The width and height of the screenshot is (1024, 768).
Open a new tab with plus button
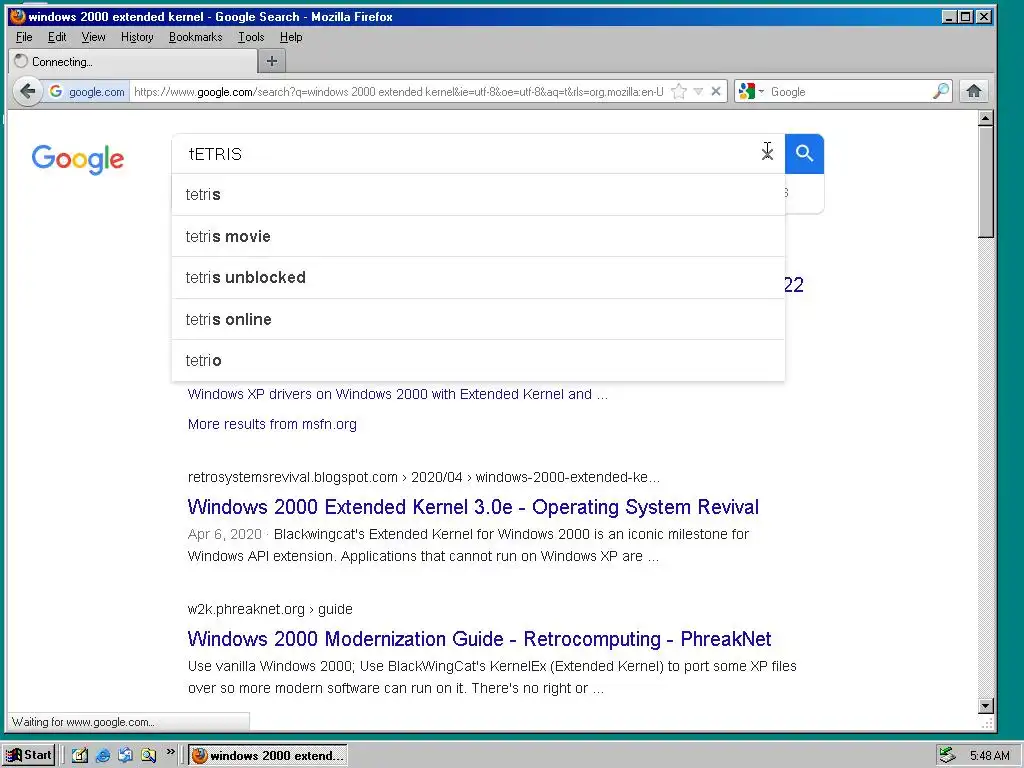(272, 61)
